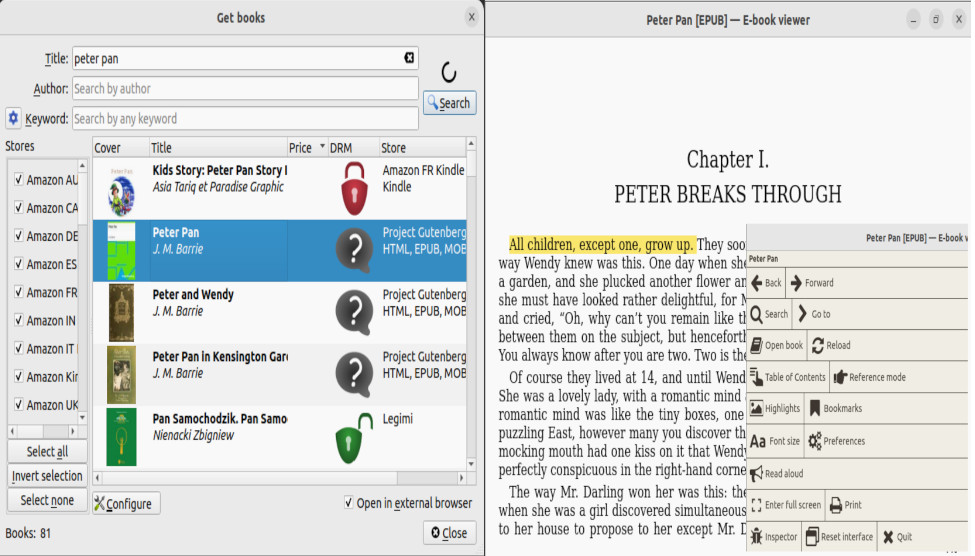Click the results horizontal scroll right arrow
Screen dimensions: 975x556
pyautogui.click(x=461, y=478)
